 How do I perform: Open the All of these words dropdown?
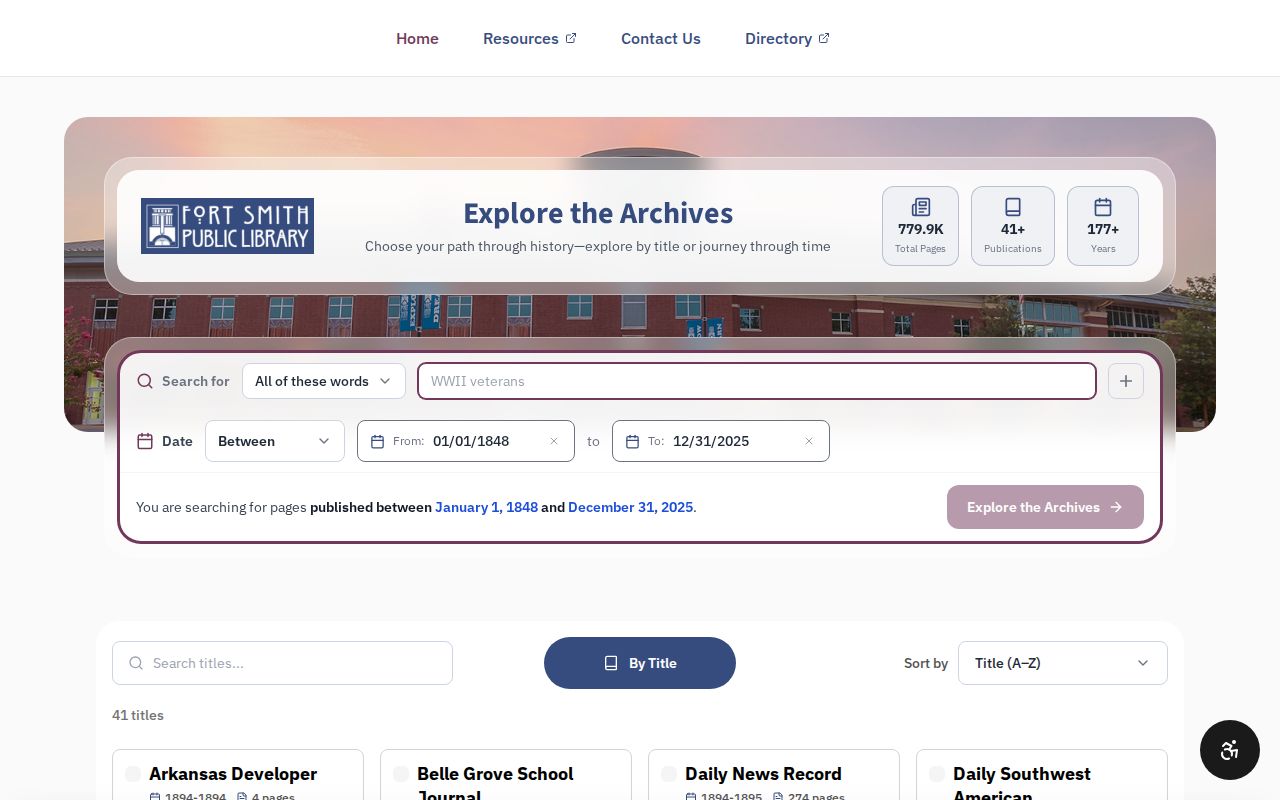pos(324,381)
